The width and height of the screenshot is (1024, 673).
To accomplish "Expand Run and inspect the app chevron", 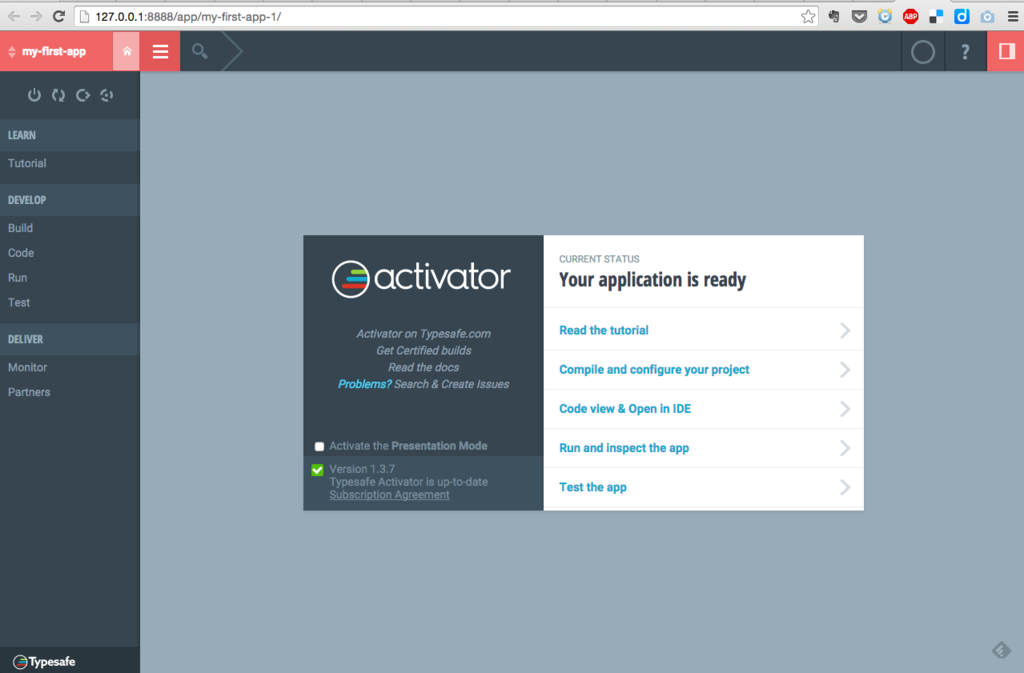I will pos(845,448).
